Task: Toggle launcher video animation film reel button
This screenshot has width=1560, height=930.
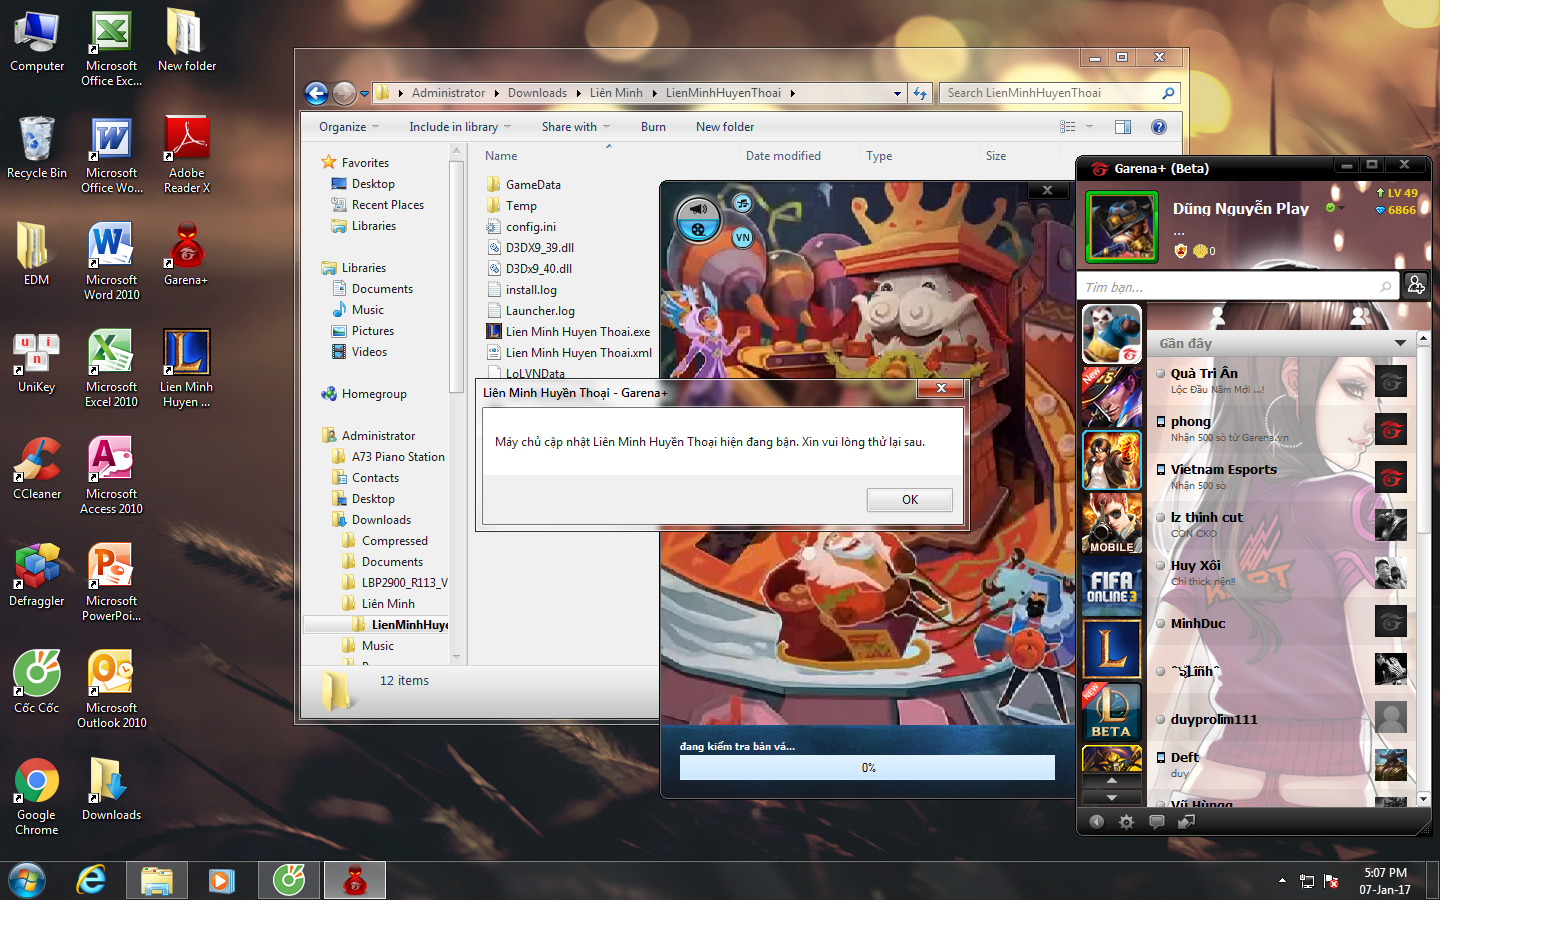Action: (698, 229)
